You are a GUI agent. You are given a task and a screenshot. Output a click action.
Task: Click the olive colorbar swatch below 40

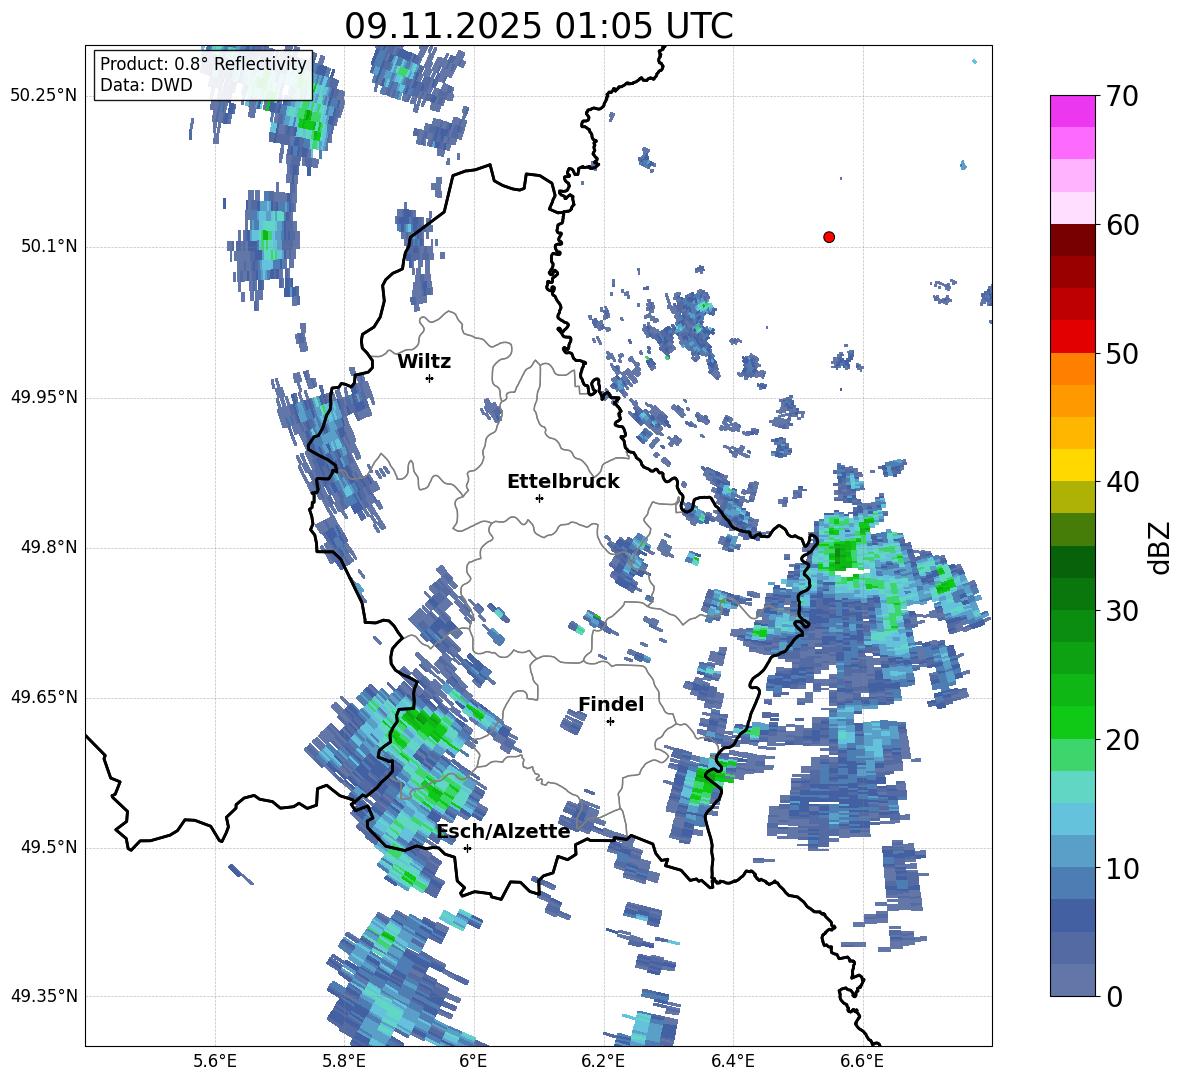pyautogui.click(x=1072, y=497)
